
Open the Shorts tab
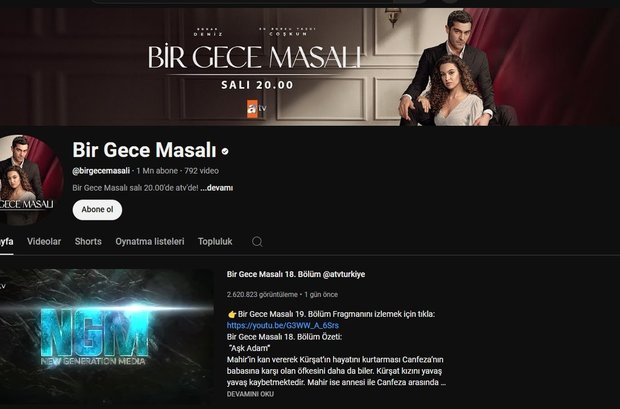click(x=88, y=242)
